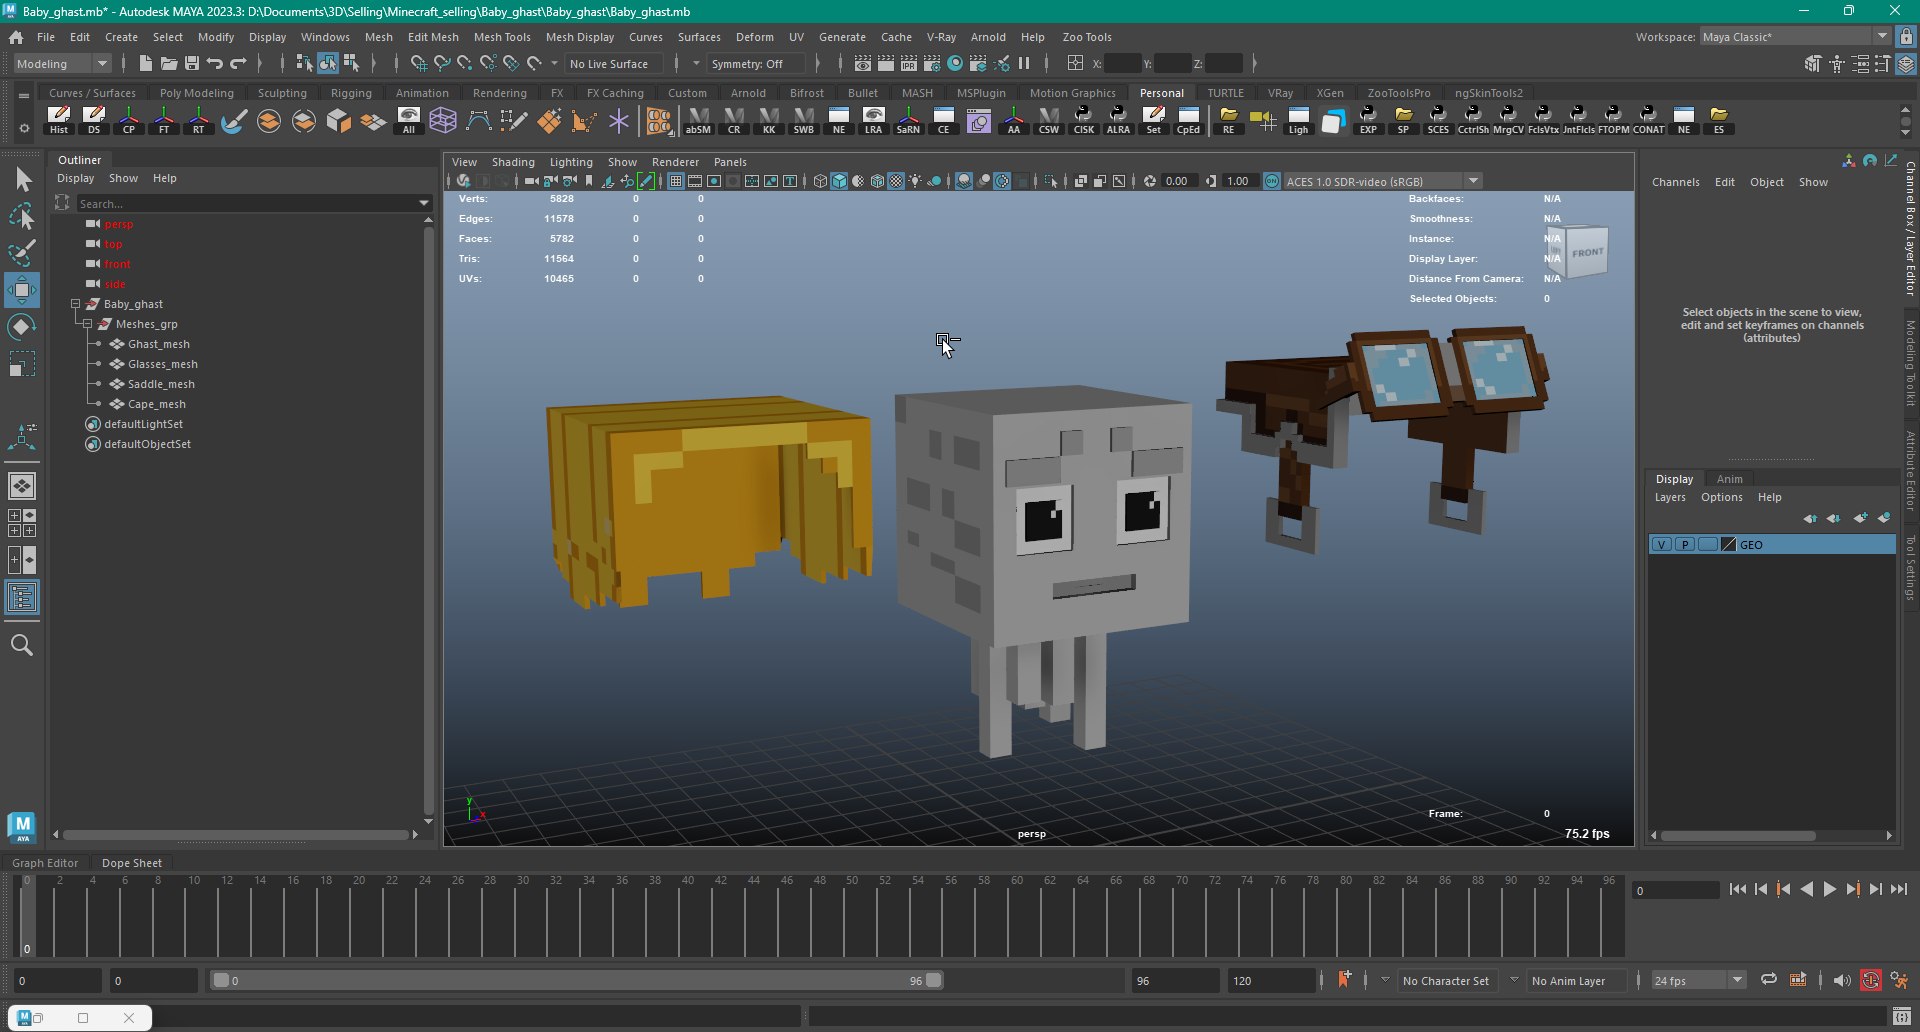Click the FRONT face of view cube
Screen dimensions: 1920x1032
coord(1587,253)
